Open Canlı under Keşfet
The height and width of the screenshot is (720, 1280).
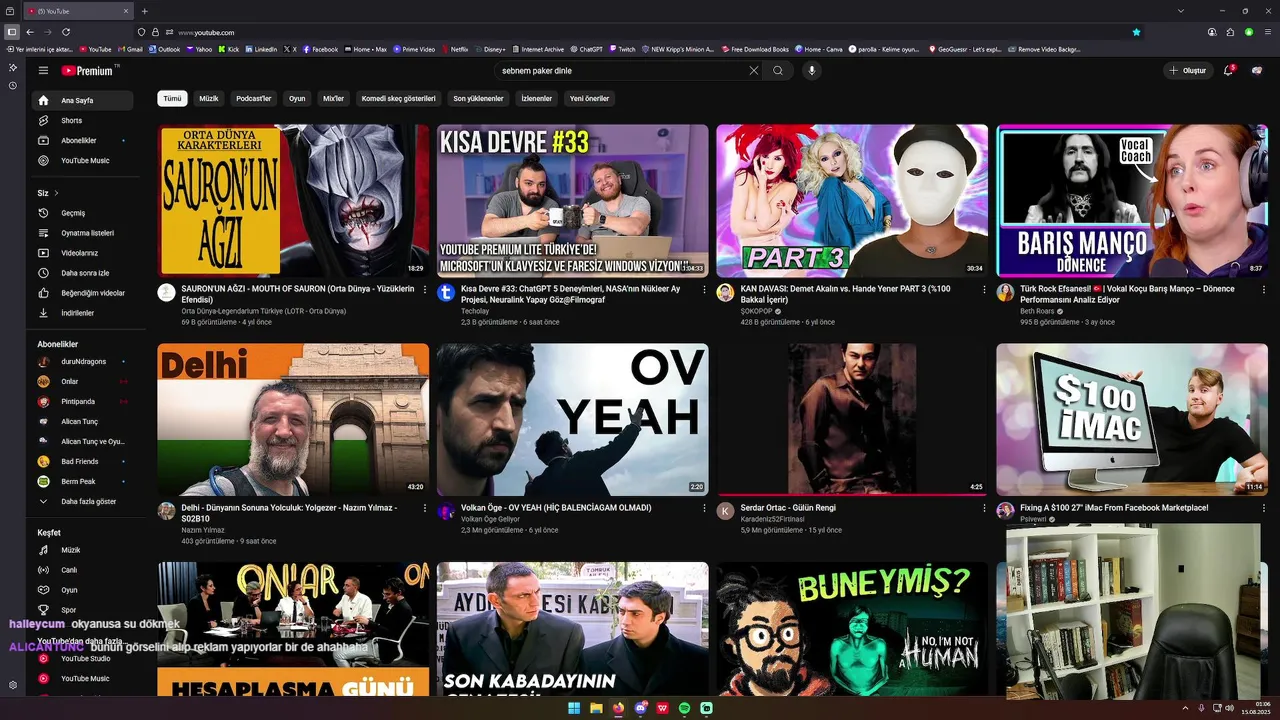[82, 570]
